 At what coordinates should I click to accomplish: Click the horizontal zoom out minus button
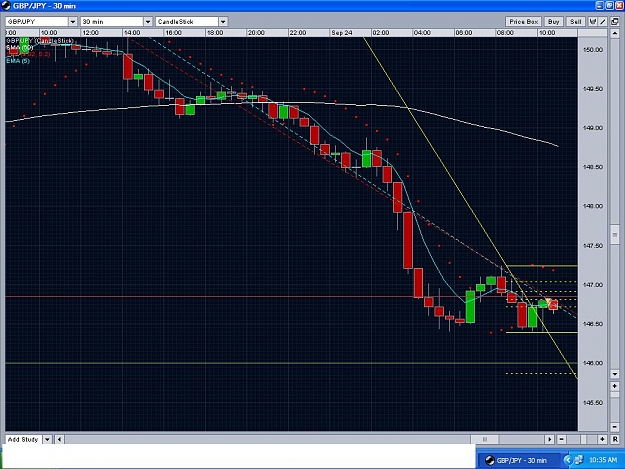coord(562,440)
